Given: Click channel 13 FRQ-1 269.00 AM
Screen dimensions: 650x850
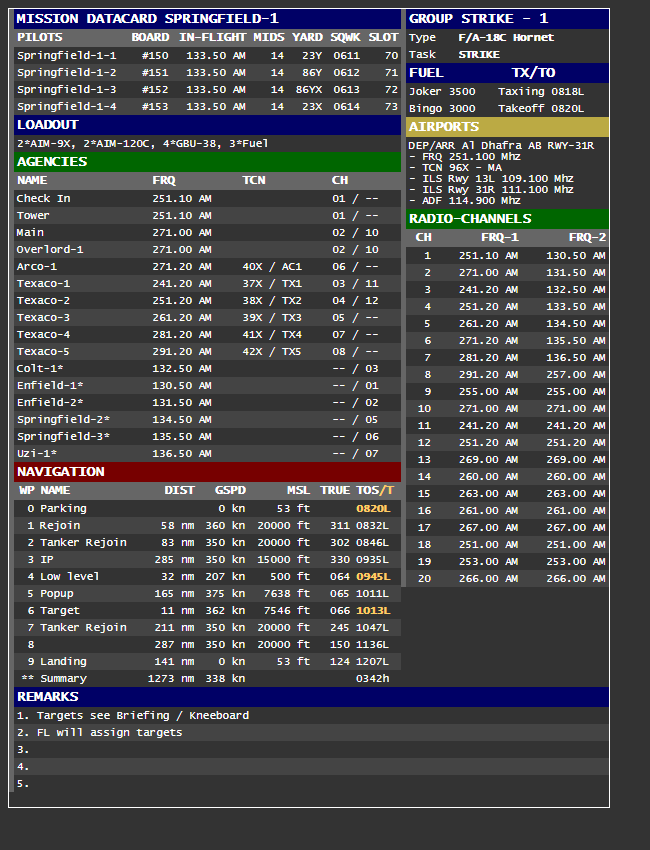Looking at the screenshot, I should [x=488, y=460].
